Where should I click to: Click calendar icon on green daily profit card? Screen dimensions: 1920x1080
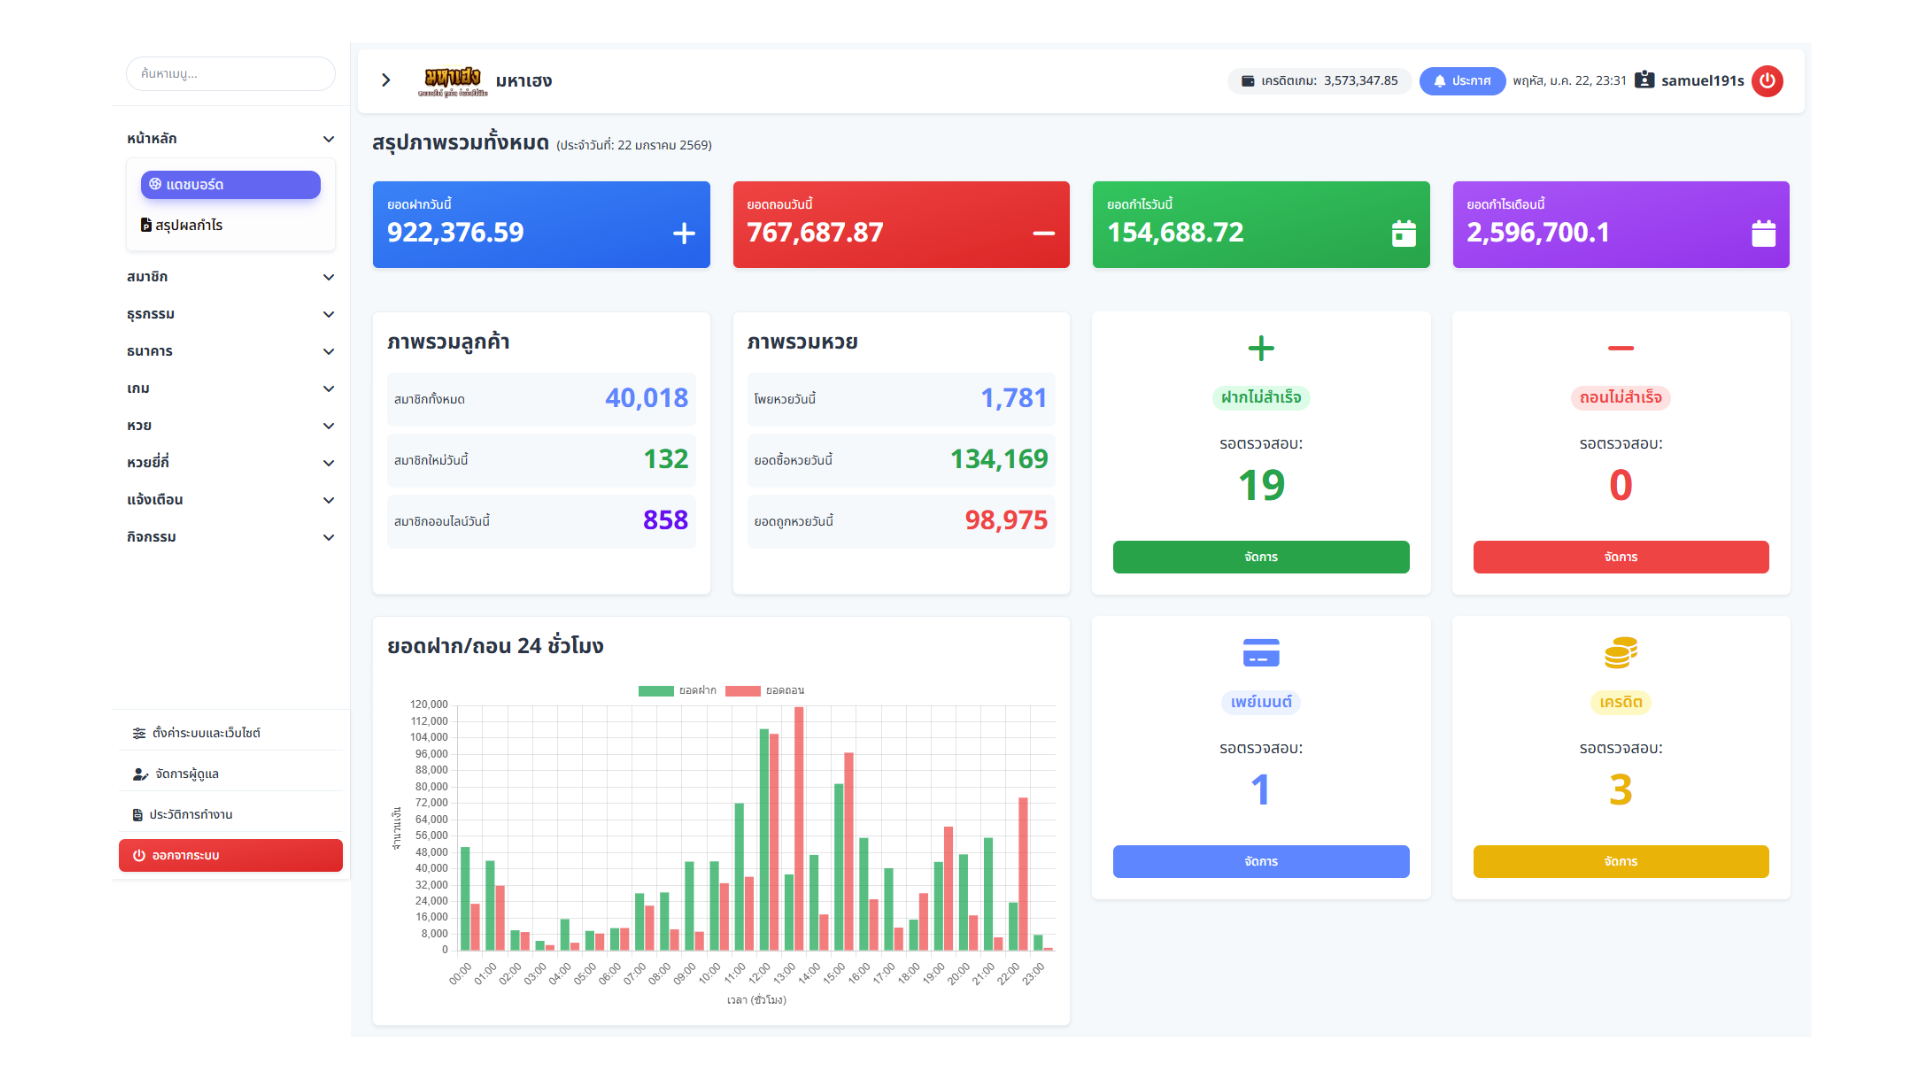pyautogui.click(x=1403, y=233)
